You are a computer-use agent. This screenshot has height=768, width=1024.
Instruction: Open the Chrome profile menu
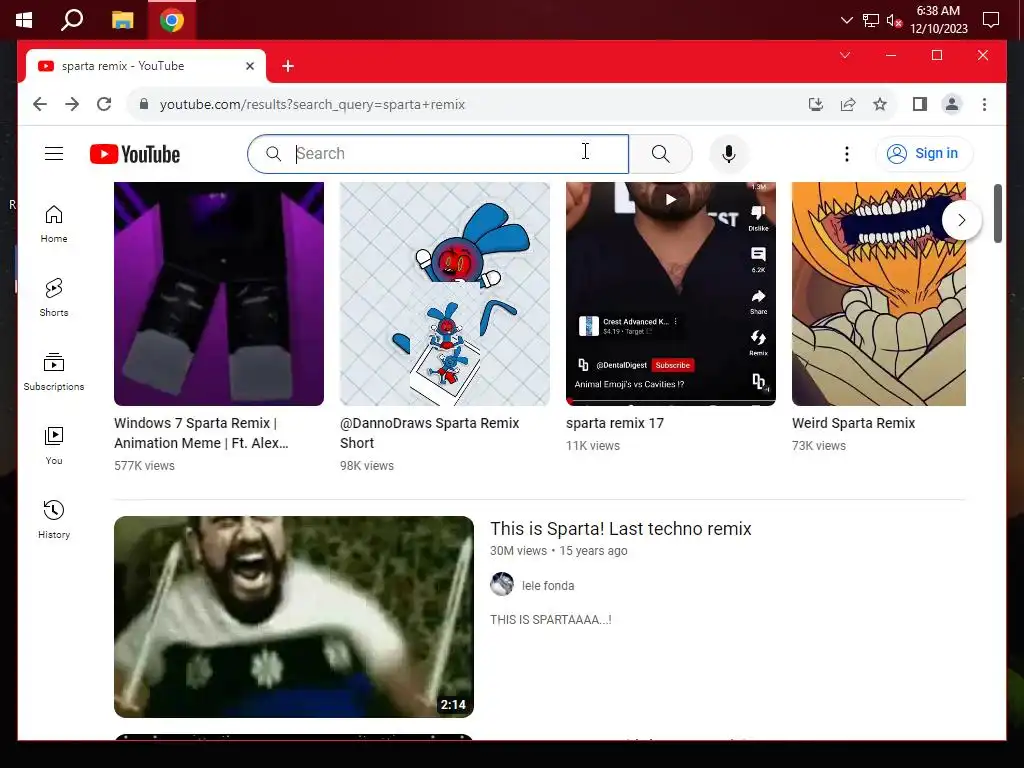pos(952,104)
